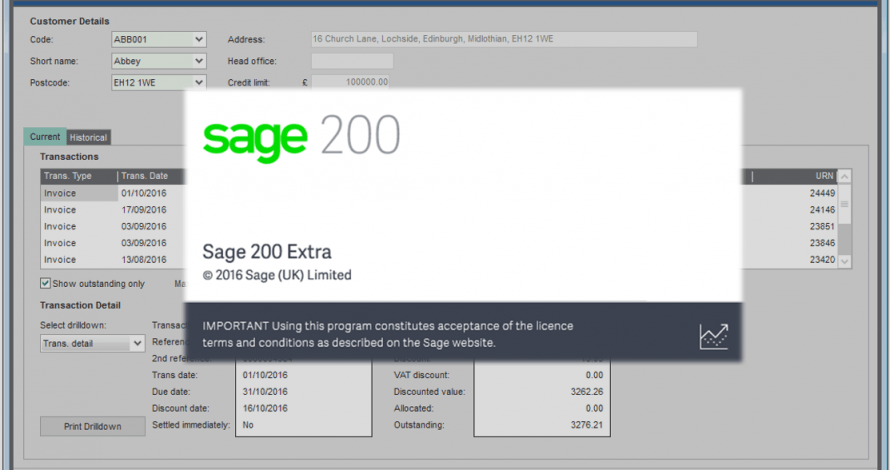The height and width of the screenshot is (470, 890).
Task: Click the 2016 Sage (UK) Limited copyright text
Action: (277, 275)
